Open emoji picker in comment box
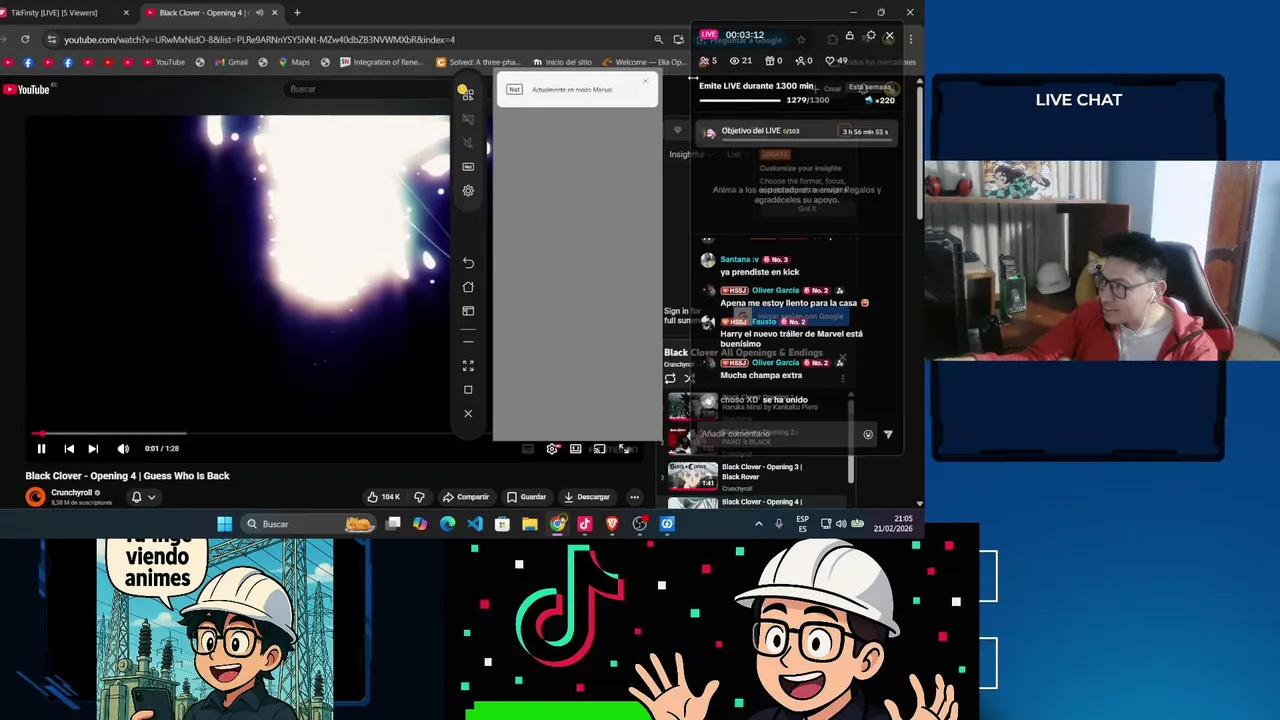The height and width of the screenshot is (720, 1280). tap(868, 435)
